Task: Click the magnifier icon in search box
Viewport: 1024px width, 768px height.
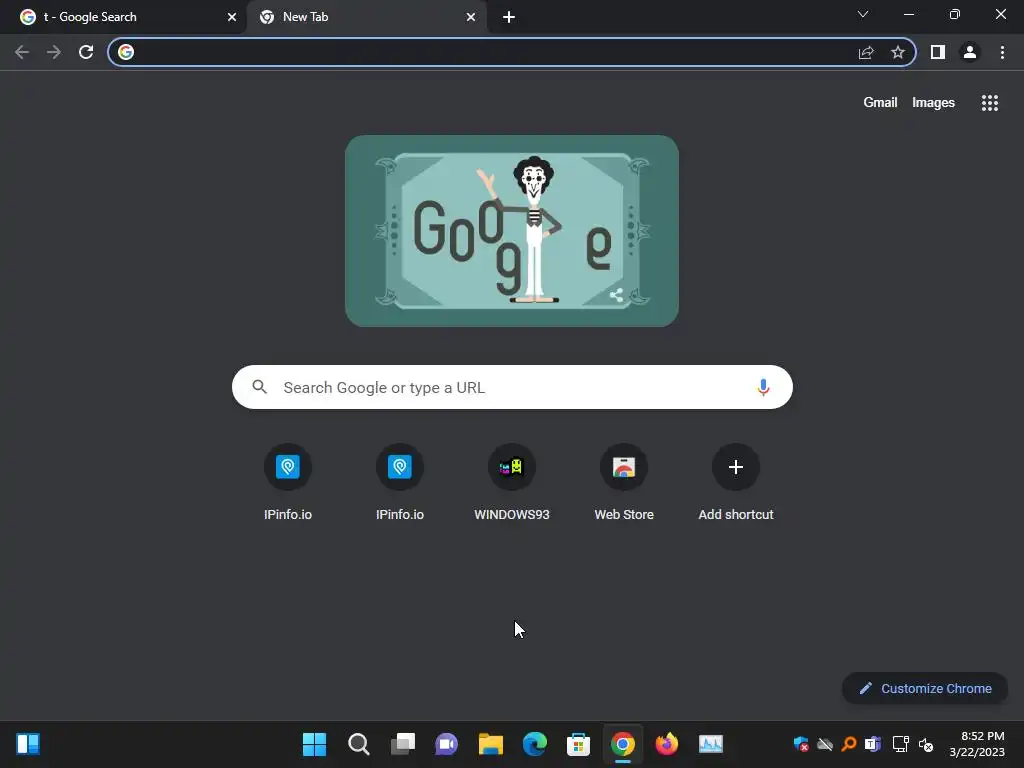Action: [260, 387]
